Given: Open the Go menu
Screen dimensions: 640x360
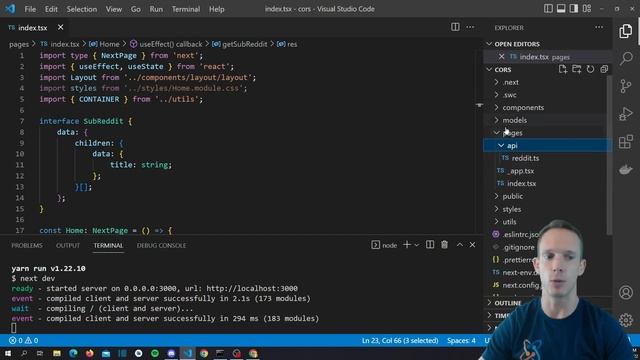Looking at the screenshot, I should 136,9.
